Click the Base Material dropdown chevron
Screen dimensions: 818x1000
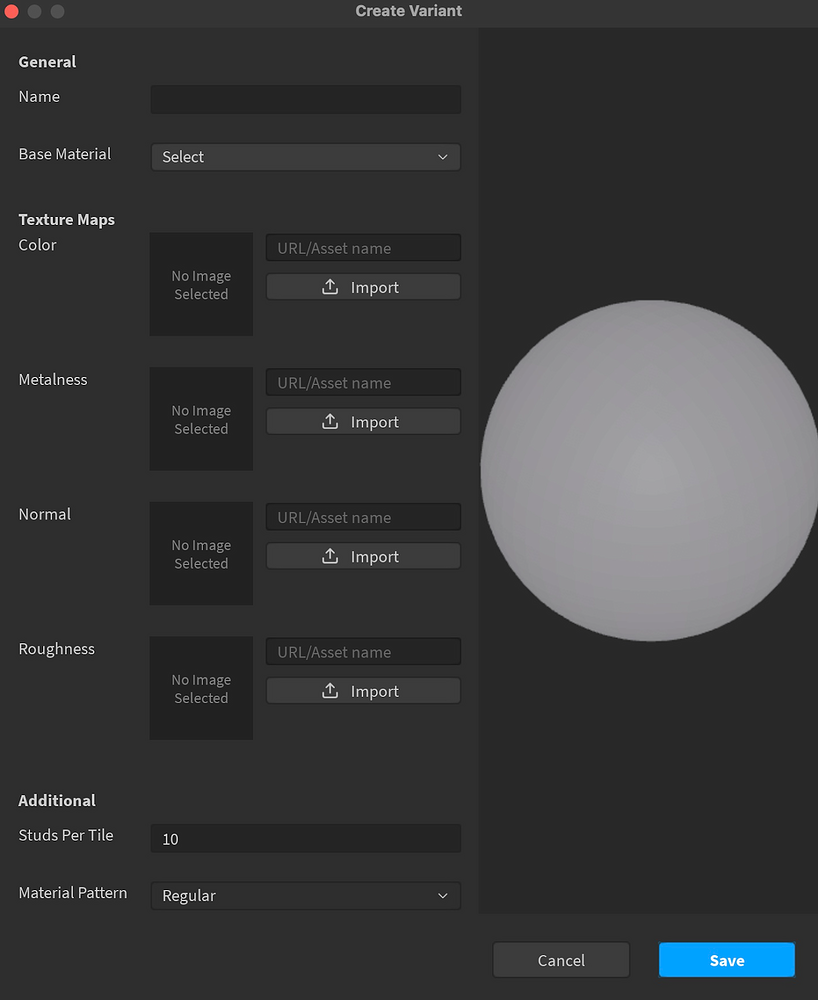click(443, 157)
